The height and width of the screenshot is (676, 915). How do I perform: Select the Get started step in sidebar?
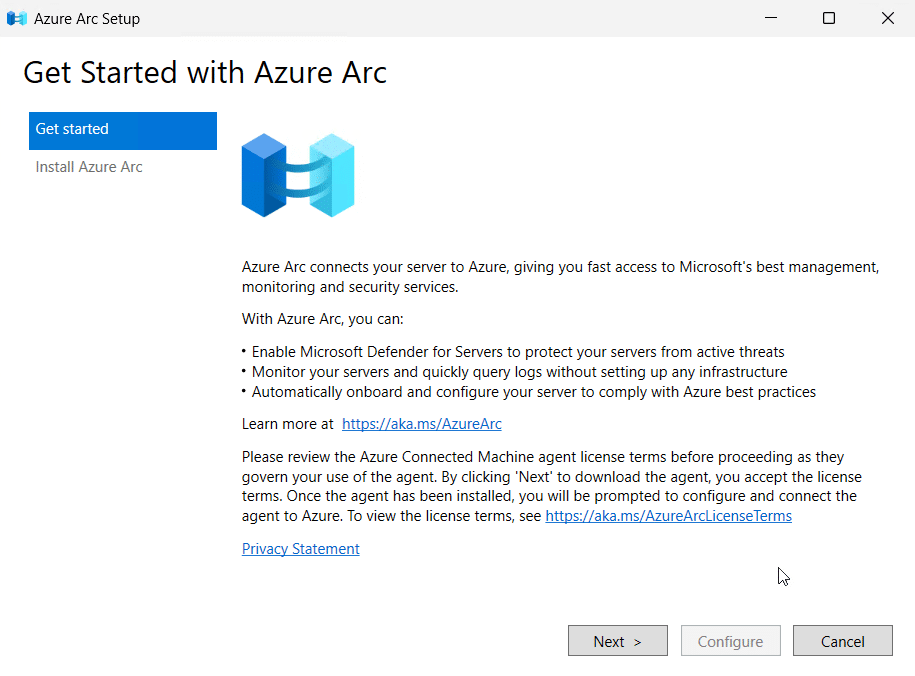[122, 130]
